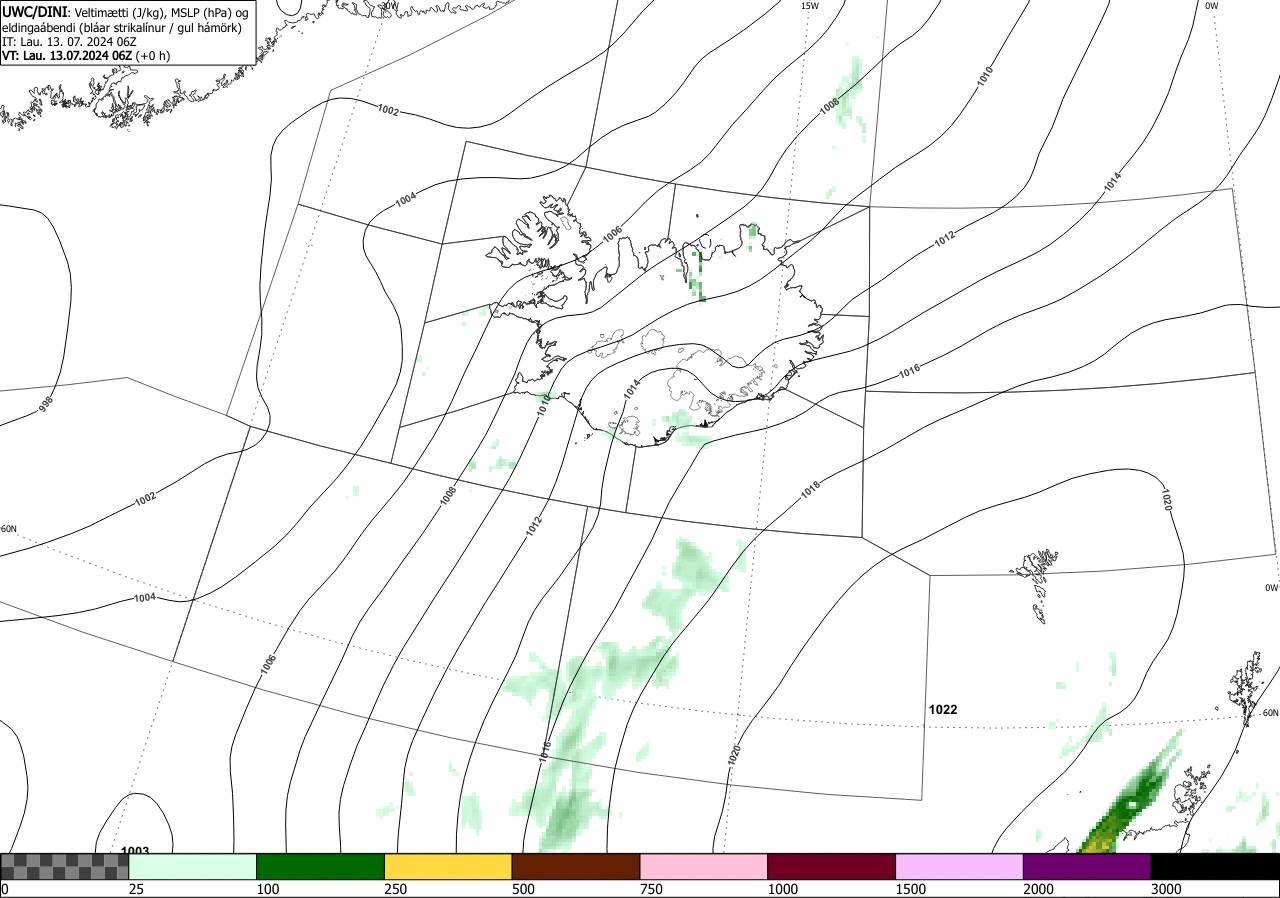Pick the dark maroon 1000–1500 legend swatch
This screenshot has width=1280, height=898.
tap(832, 866)
